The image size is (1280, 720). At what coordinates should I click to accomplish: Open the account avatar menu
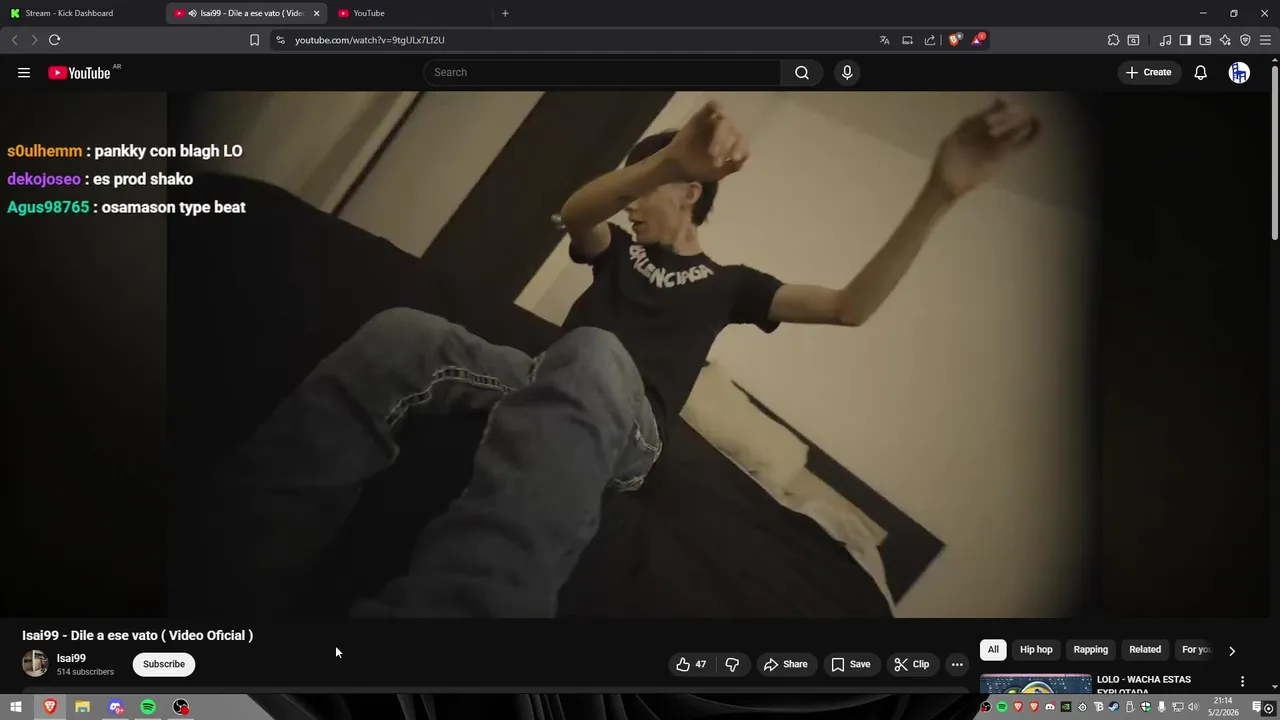pos(1239,72)
